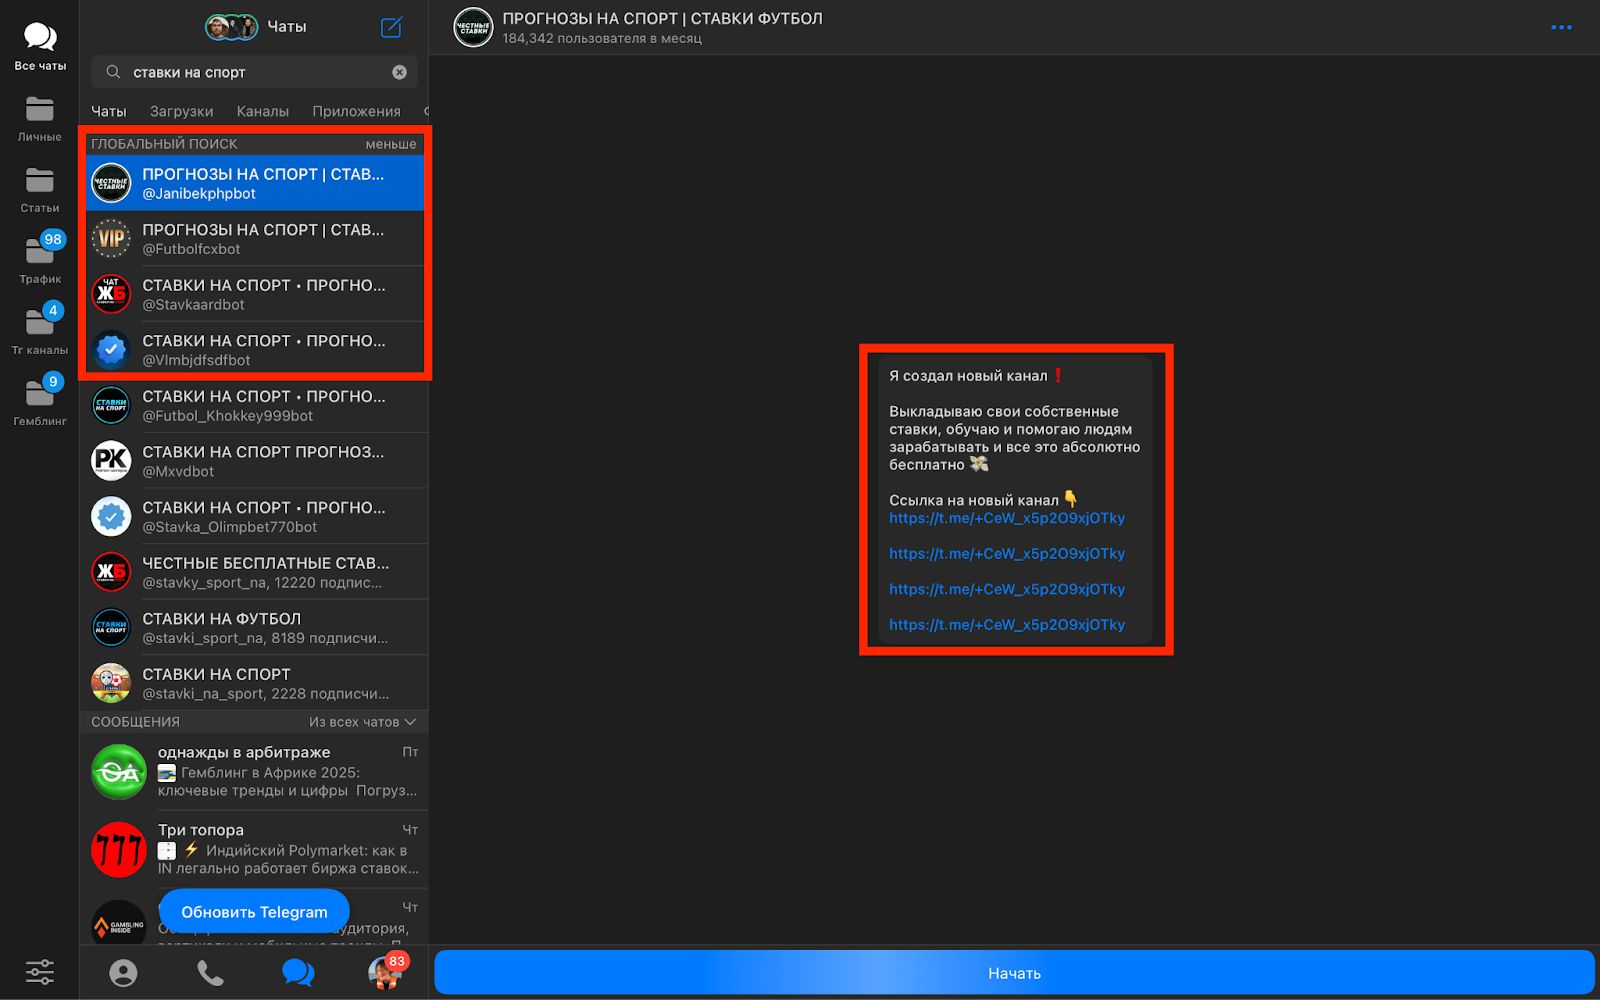
Task: Open the Личные folder
Action: [x=40, y=119]
